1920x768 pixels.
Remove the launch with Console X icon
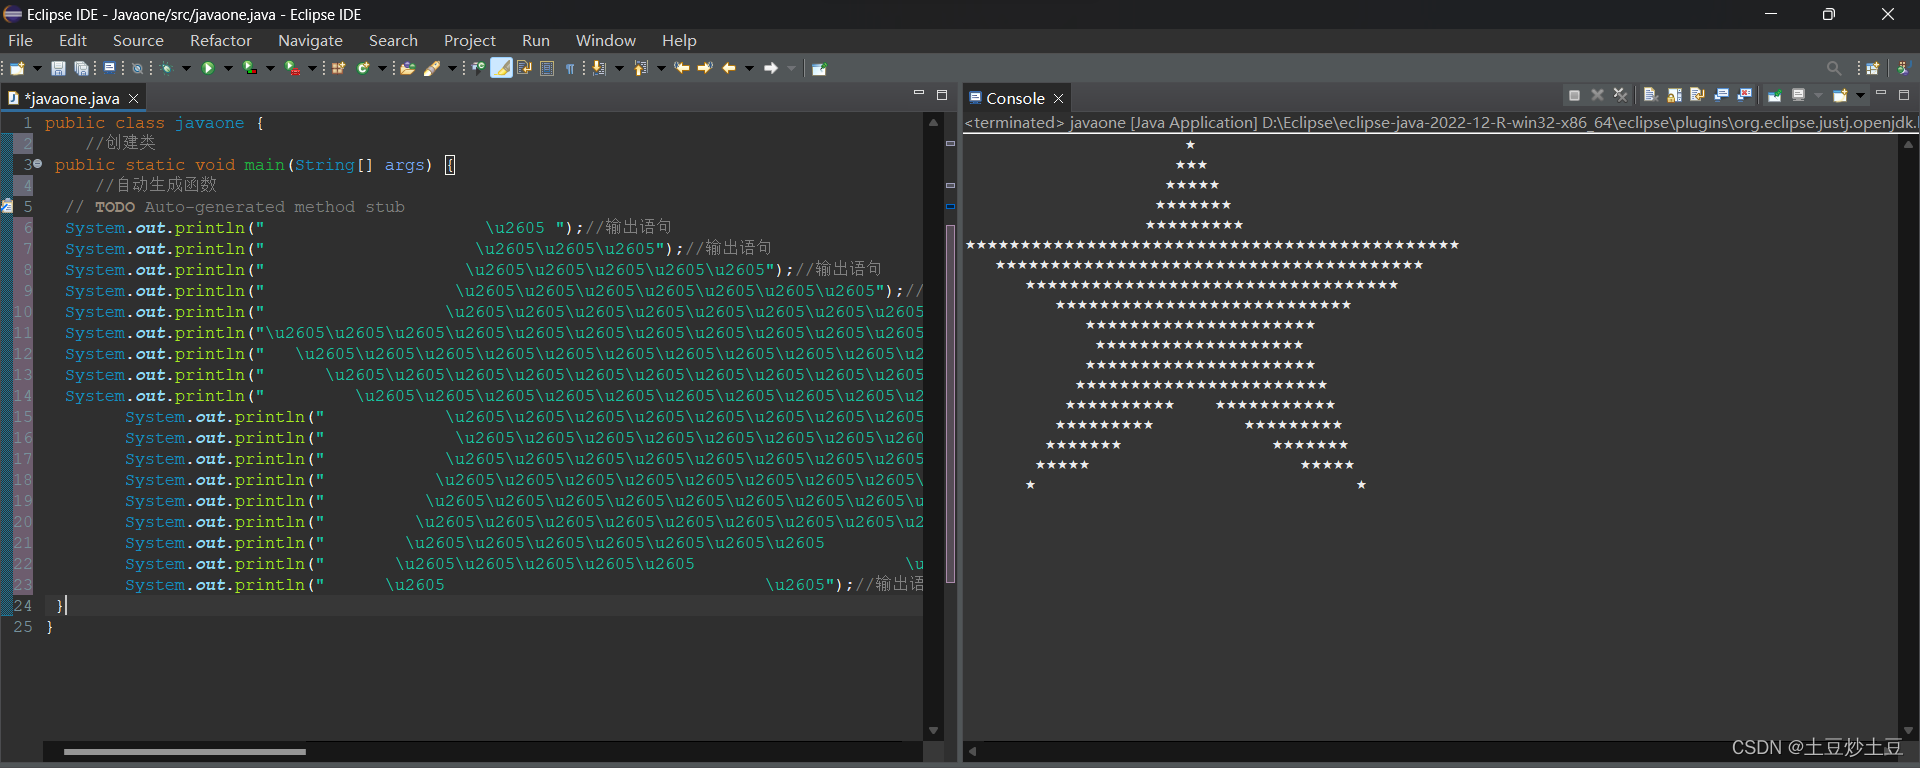[x=1597, y=95]
